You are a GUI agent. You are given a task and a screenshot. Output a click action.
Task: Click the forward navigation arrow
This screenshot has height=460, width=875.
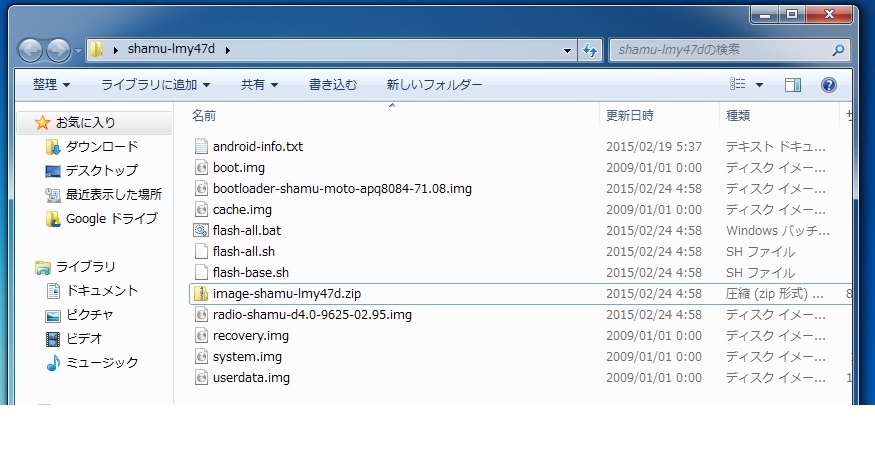pyautogui.click(x=58, y=50)
